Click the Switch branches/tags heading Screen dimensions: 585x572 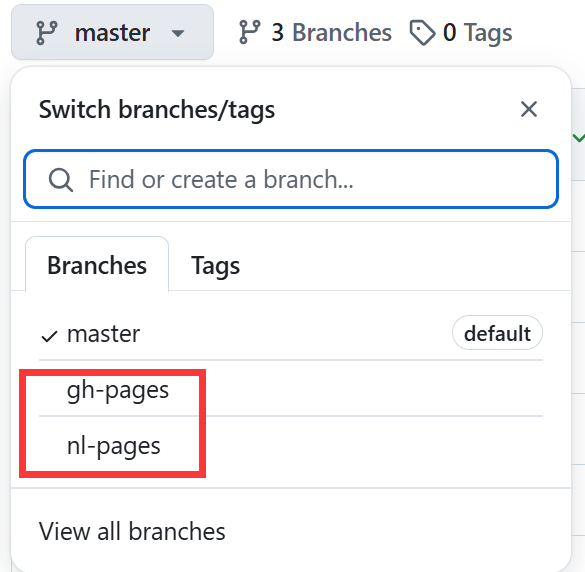click(x=157, y=110)
